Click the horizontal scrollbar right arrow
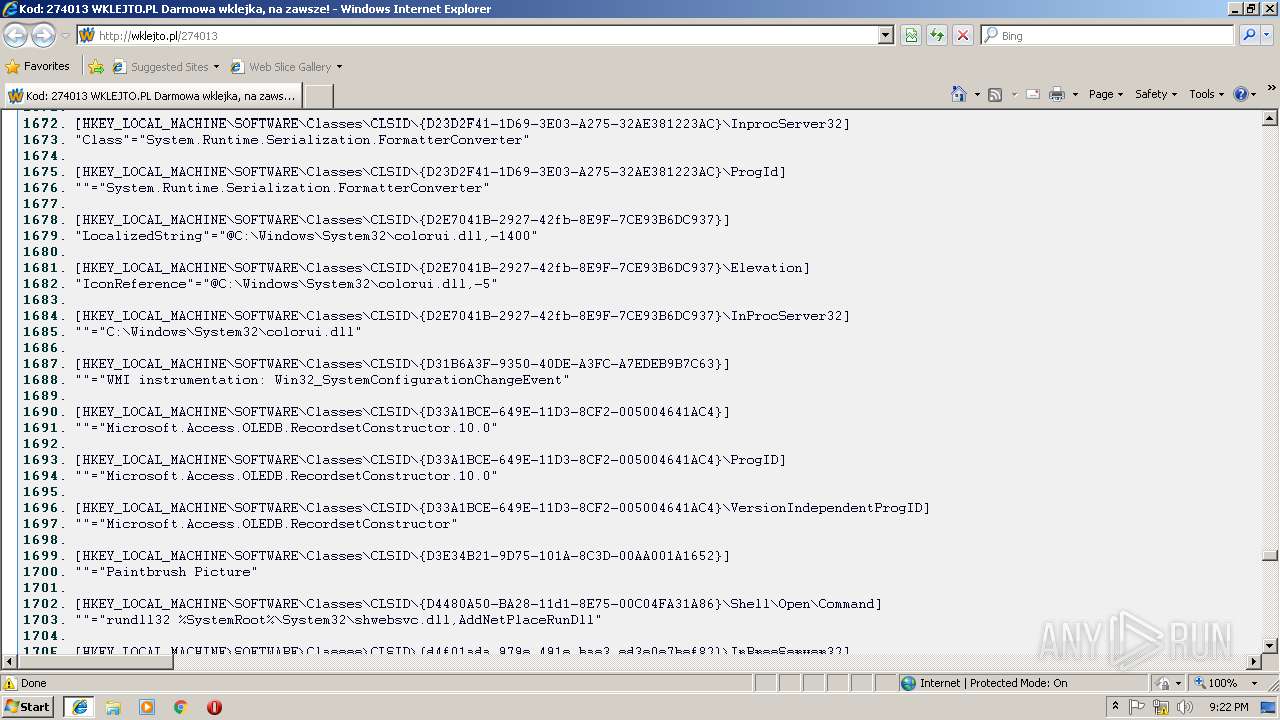The height and width of the screenshot is (720, 1280). click(x=1254, y=662)
